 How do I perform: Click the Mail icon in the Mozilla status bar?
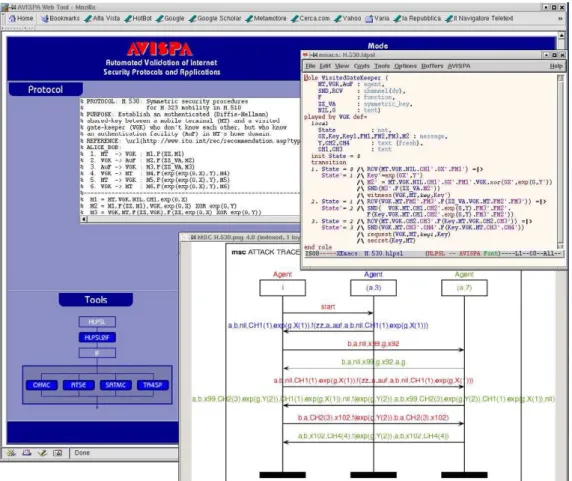tap(27, 453)
